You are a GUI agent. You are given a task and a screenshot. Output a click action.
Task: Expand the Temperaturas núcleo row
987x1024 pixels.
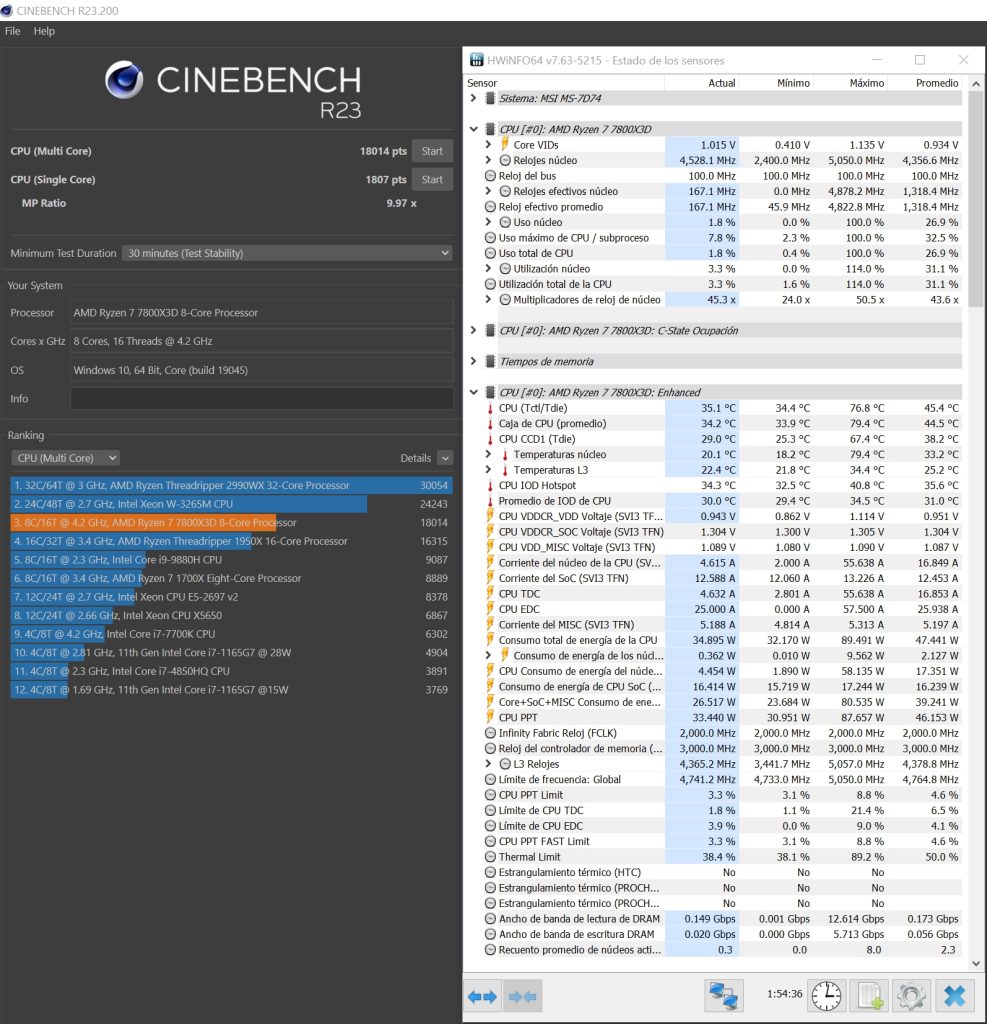(x=488, y=454)
